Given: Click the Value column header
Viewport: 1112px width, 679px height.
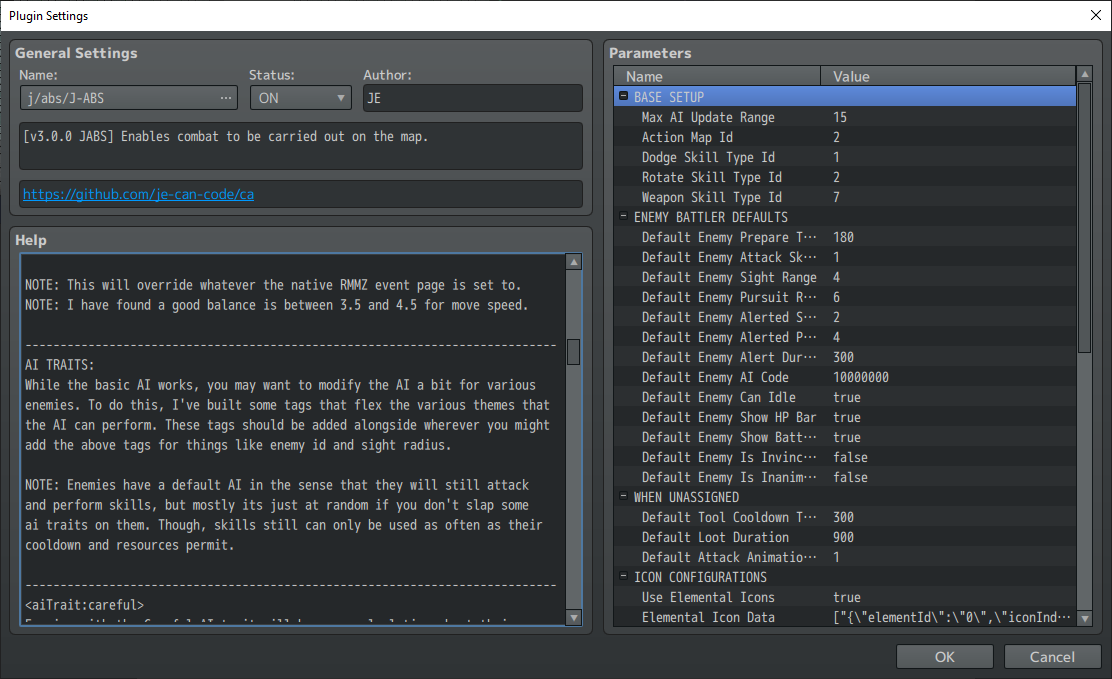Looking at the screenshot, I should (x=948, y=76).
